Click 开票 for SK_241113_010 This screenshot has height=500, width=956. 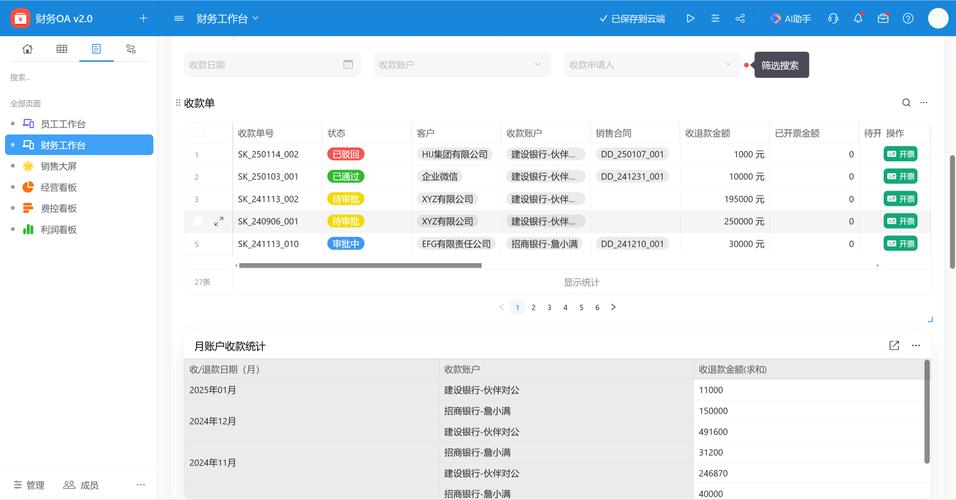point(901,244)
